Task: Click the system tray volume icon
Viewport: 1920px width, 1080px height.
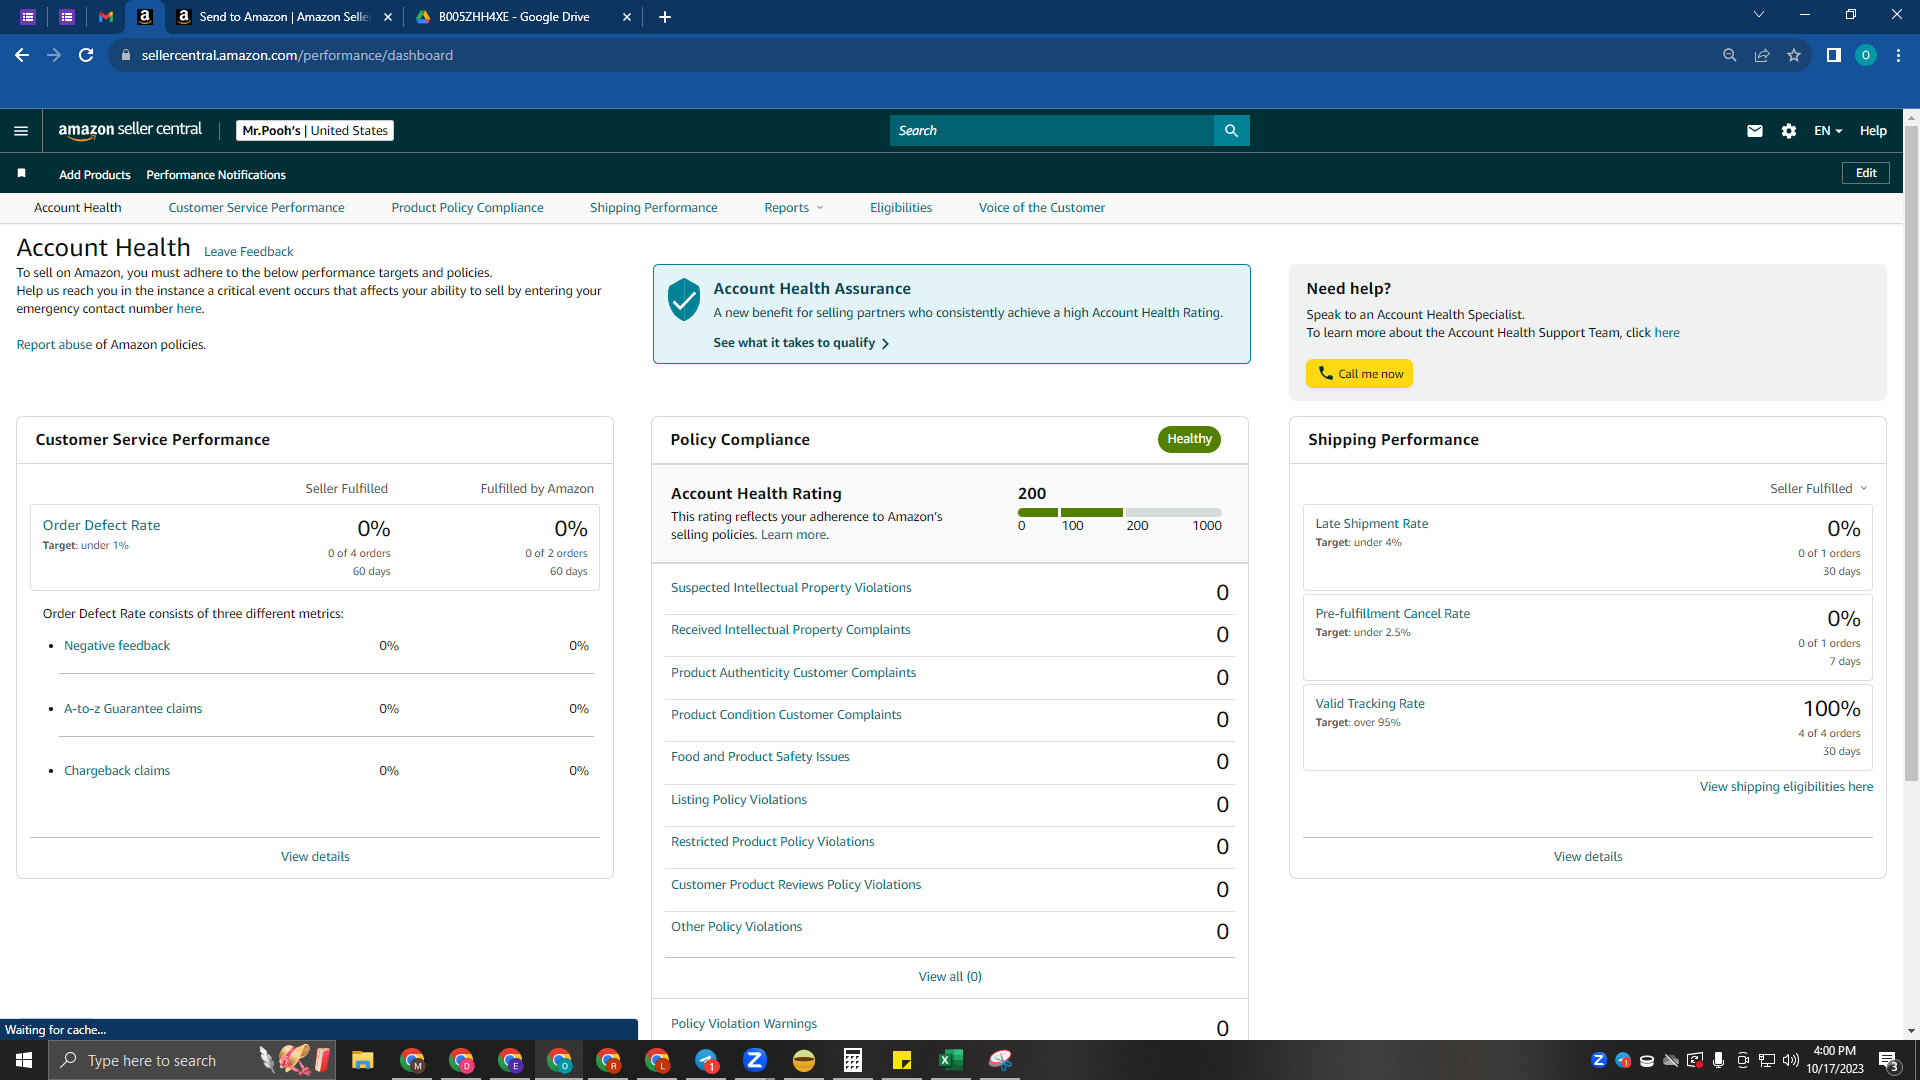Action: tap(1790, 1060)
